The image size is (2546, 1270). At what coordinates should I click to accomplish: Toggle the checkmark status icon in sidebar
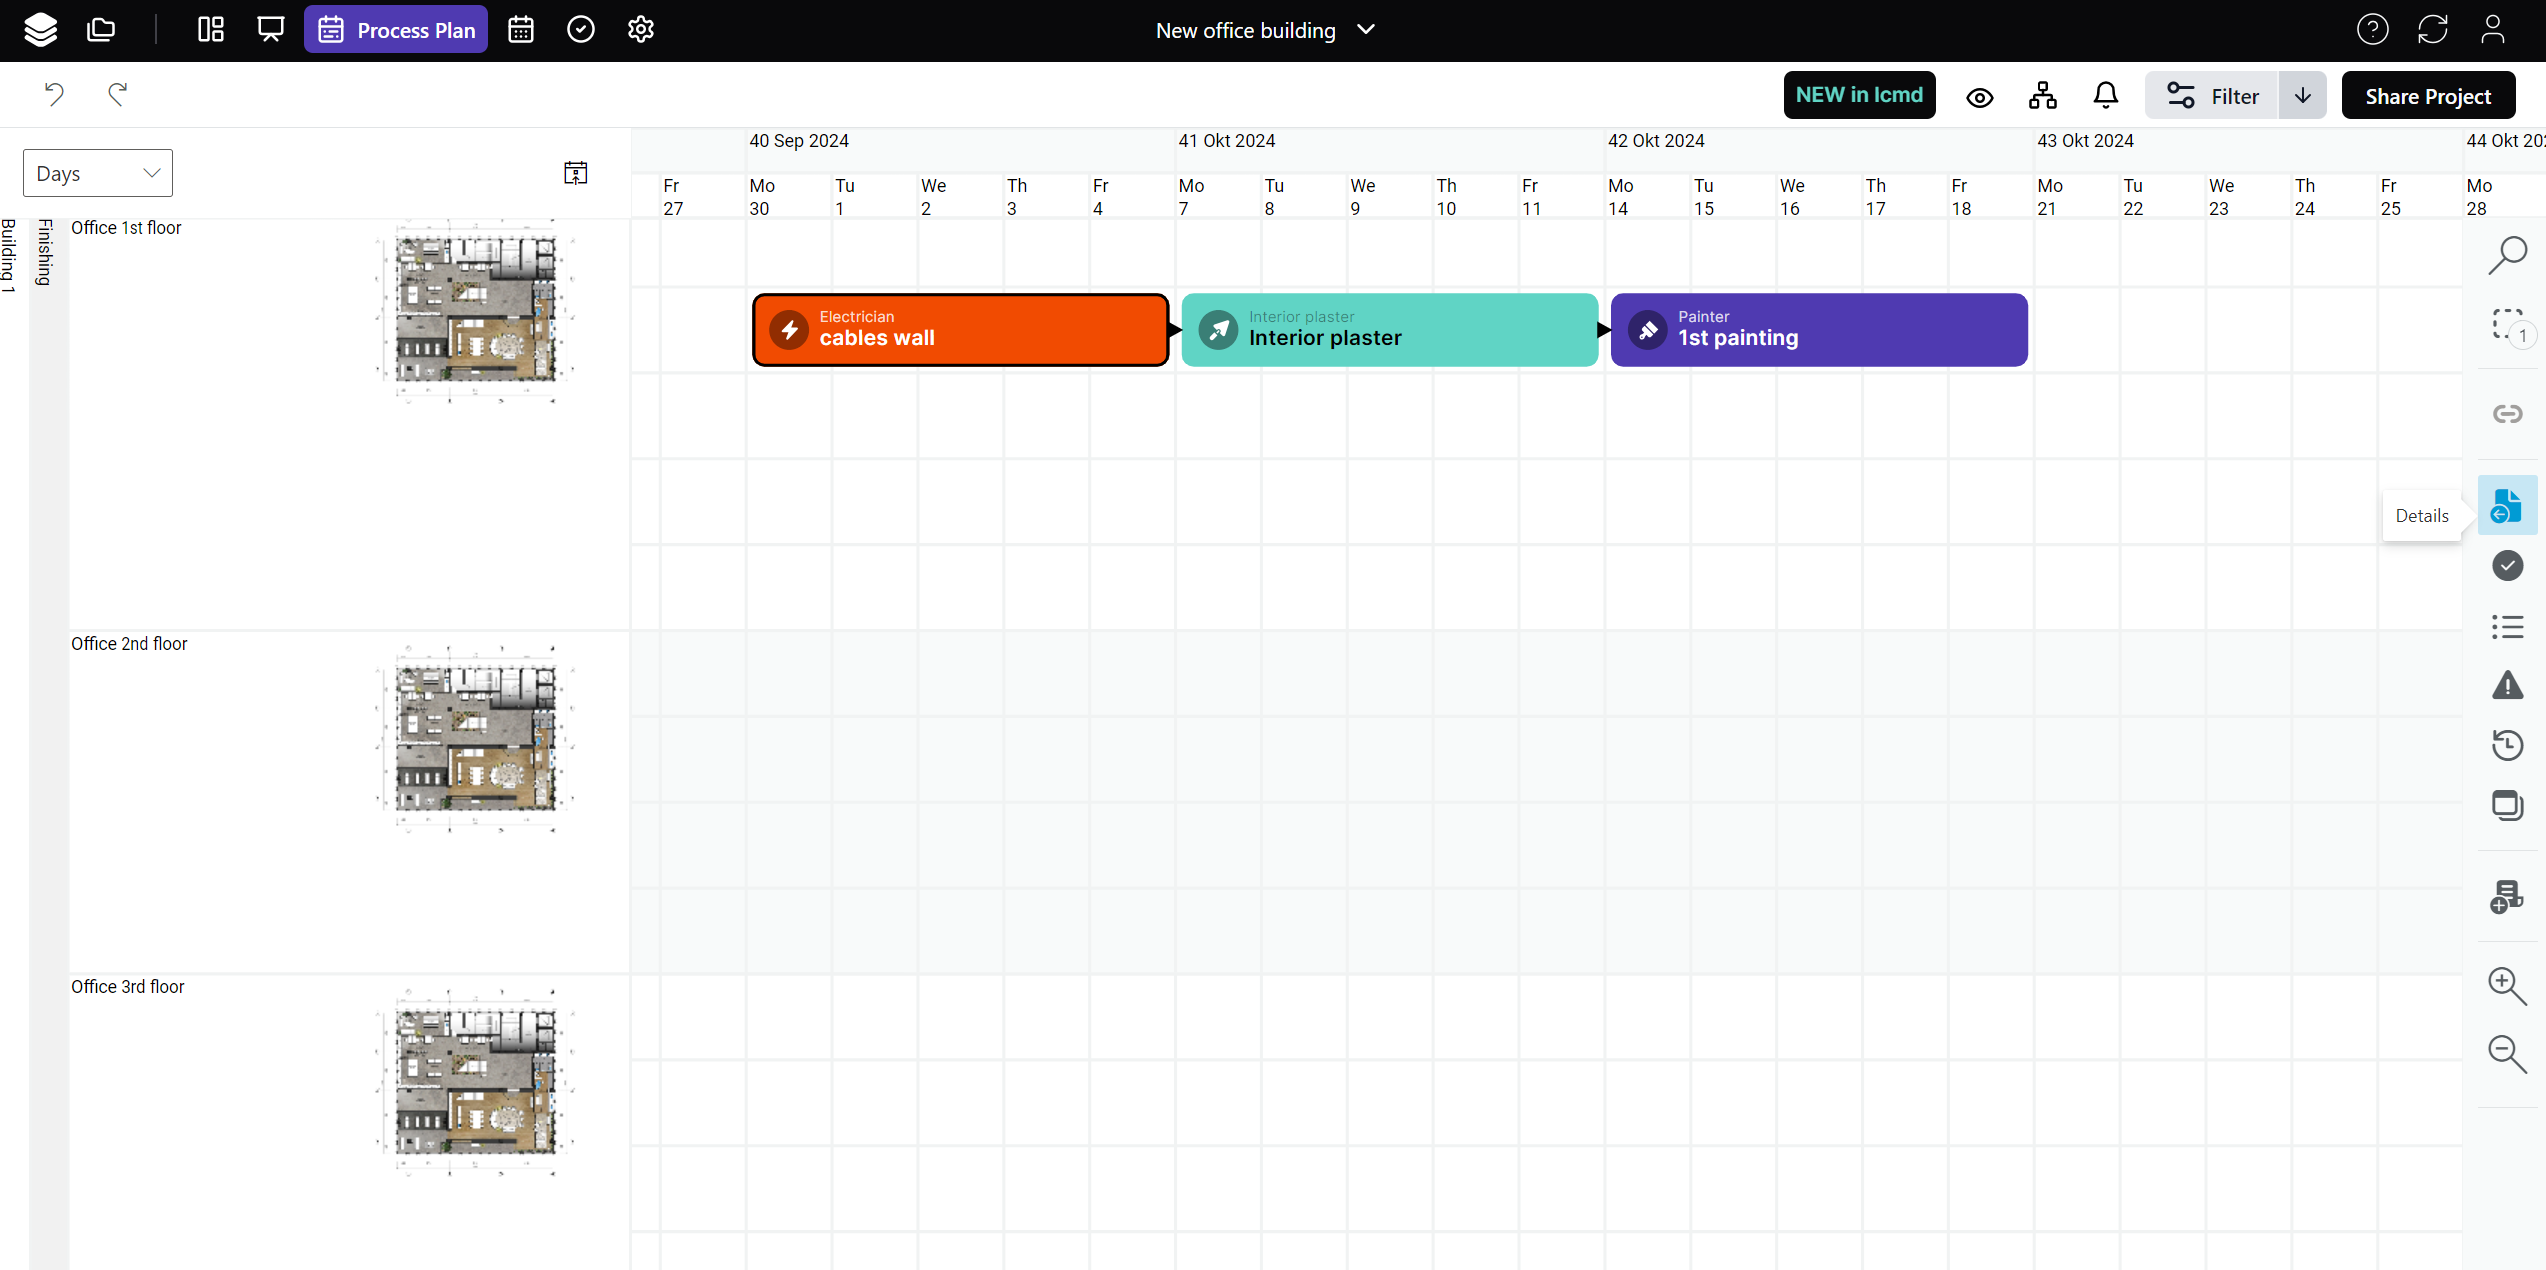(x=2507, y=566)
